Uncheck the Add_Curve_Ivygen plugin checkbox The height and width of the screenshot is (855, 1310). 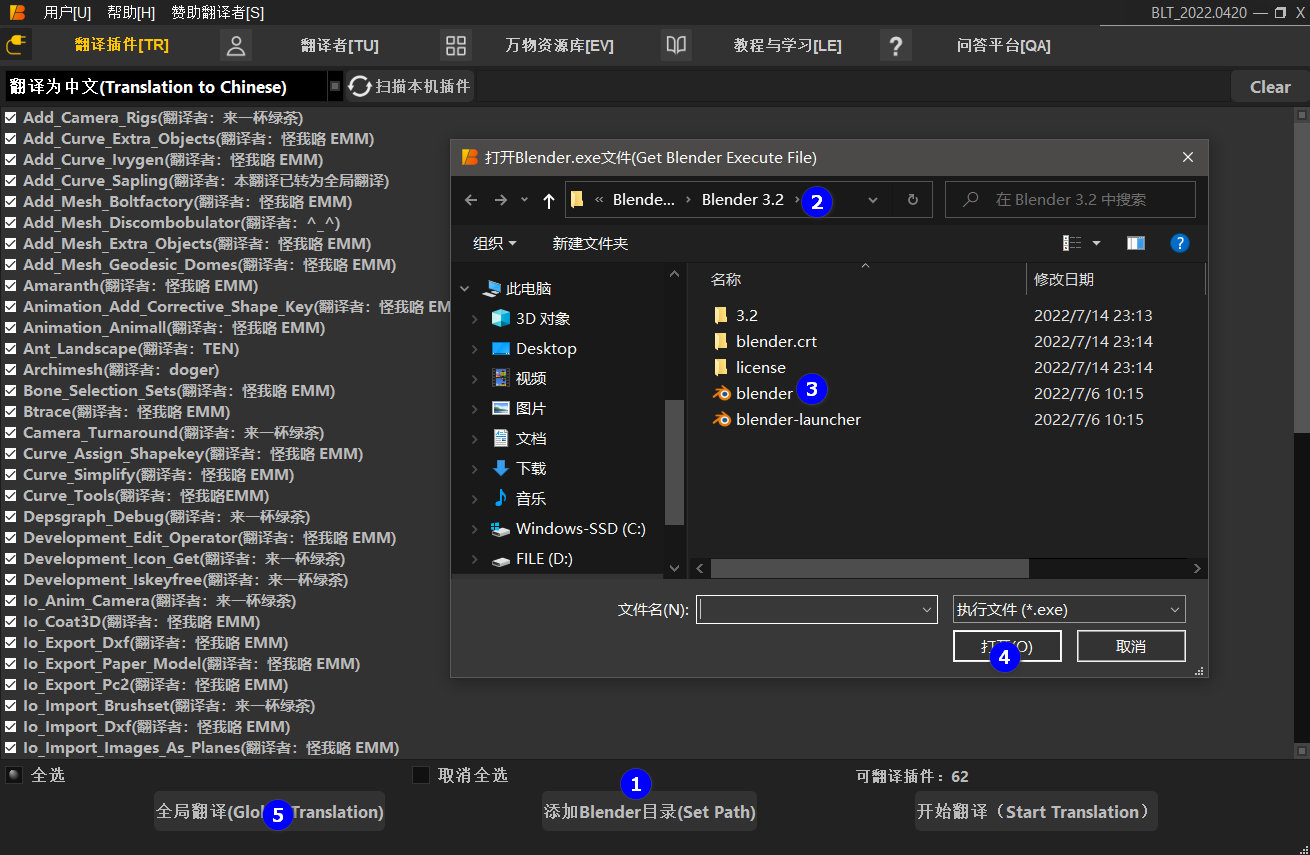point(10,160)
